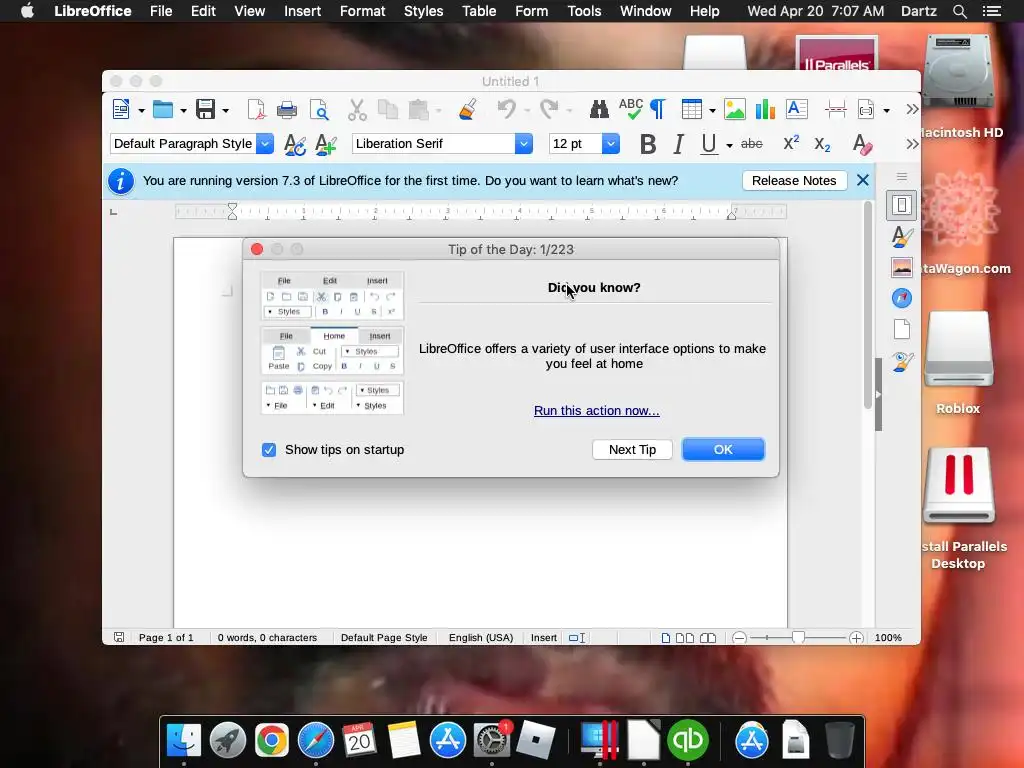
Task: Click the zoom in plus button
Action: (x=856, y=638)
